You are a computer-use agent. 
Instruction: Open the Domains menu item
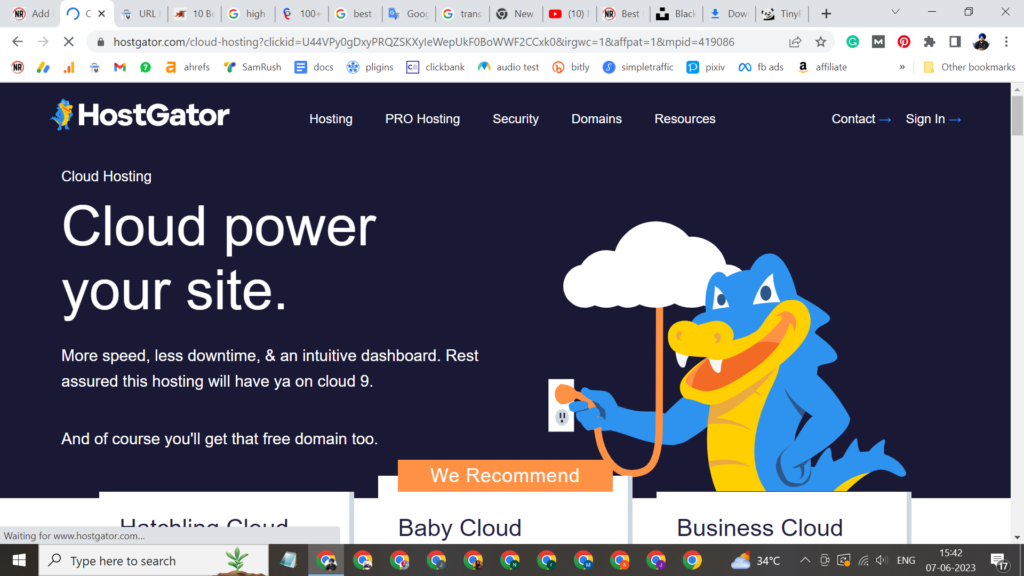(x=596, y=119)
